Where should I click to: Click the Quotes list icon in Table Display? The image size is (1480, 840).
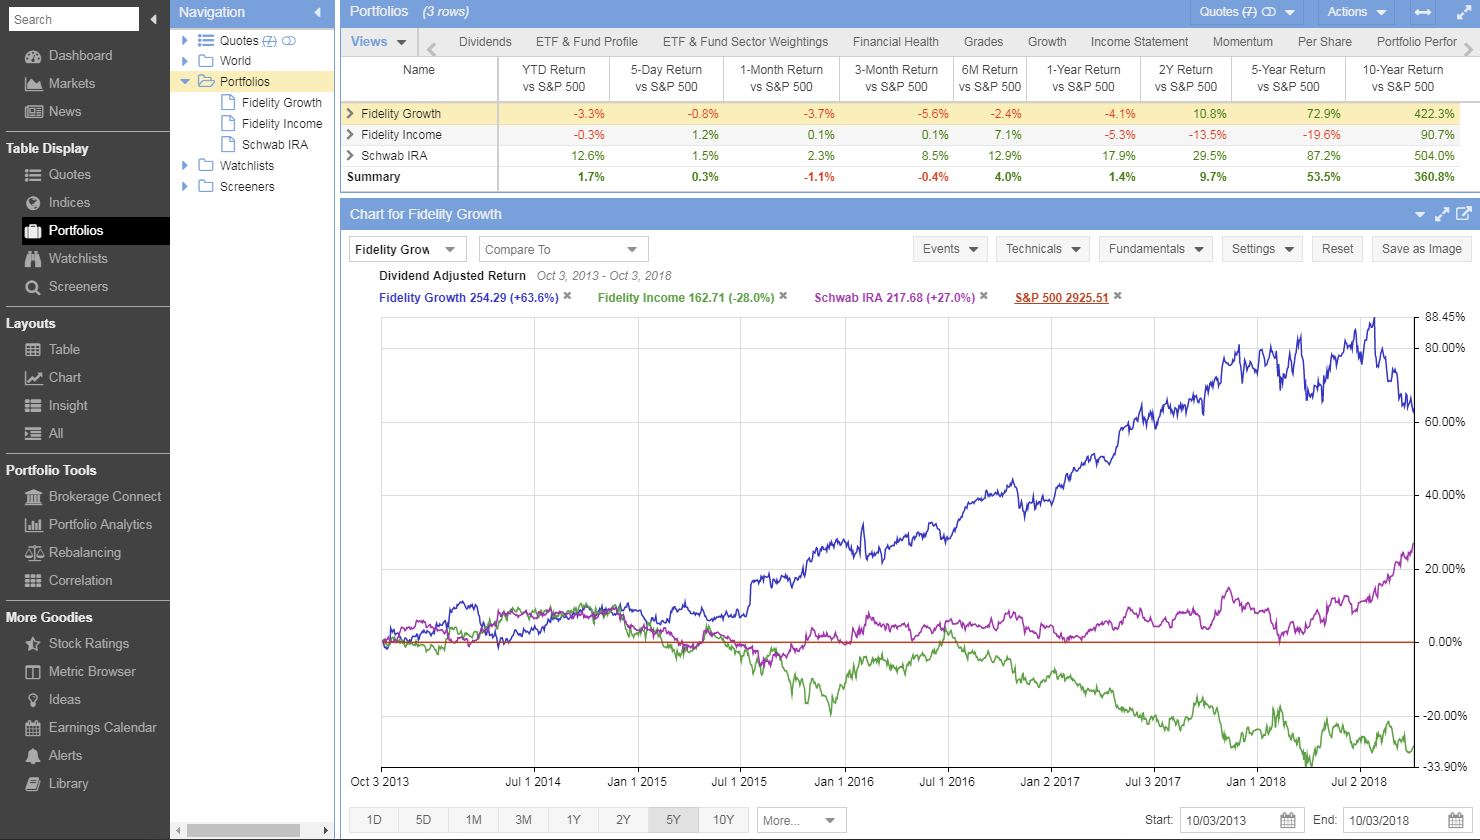[32, 175]
